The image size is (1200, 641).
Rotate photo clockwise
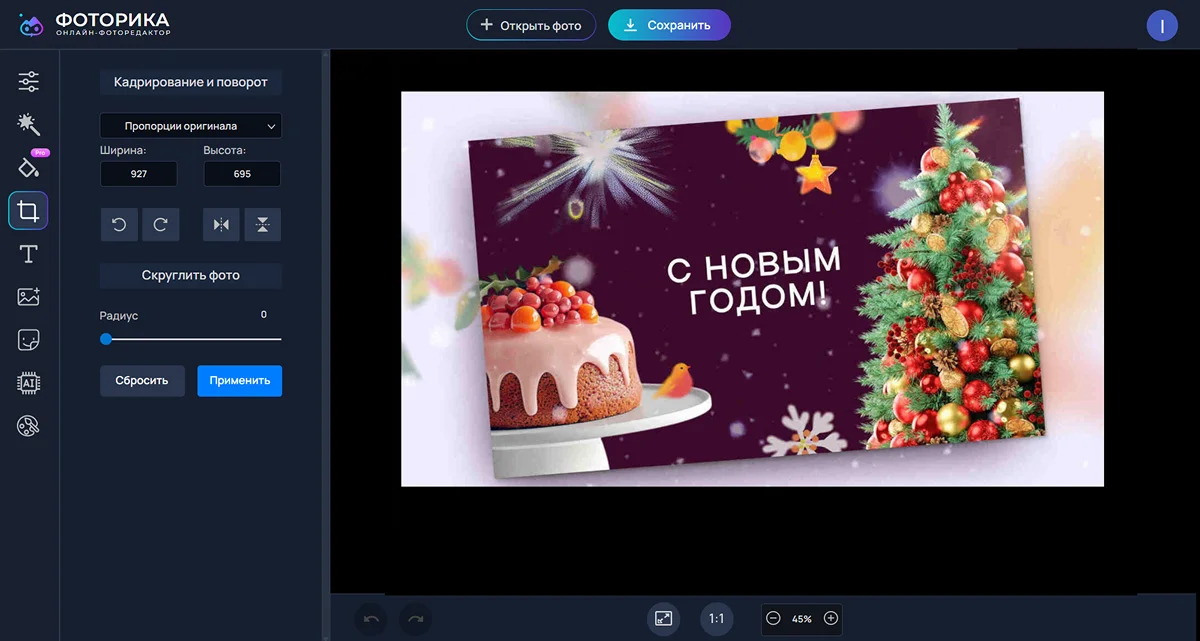pyautogui.click(x=160, y=225)
